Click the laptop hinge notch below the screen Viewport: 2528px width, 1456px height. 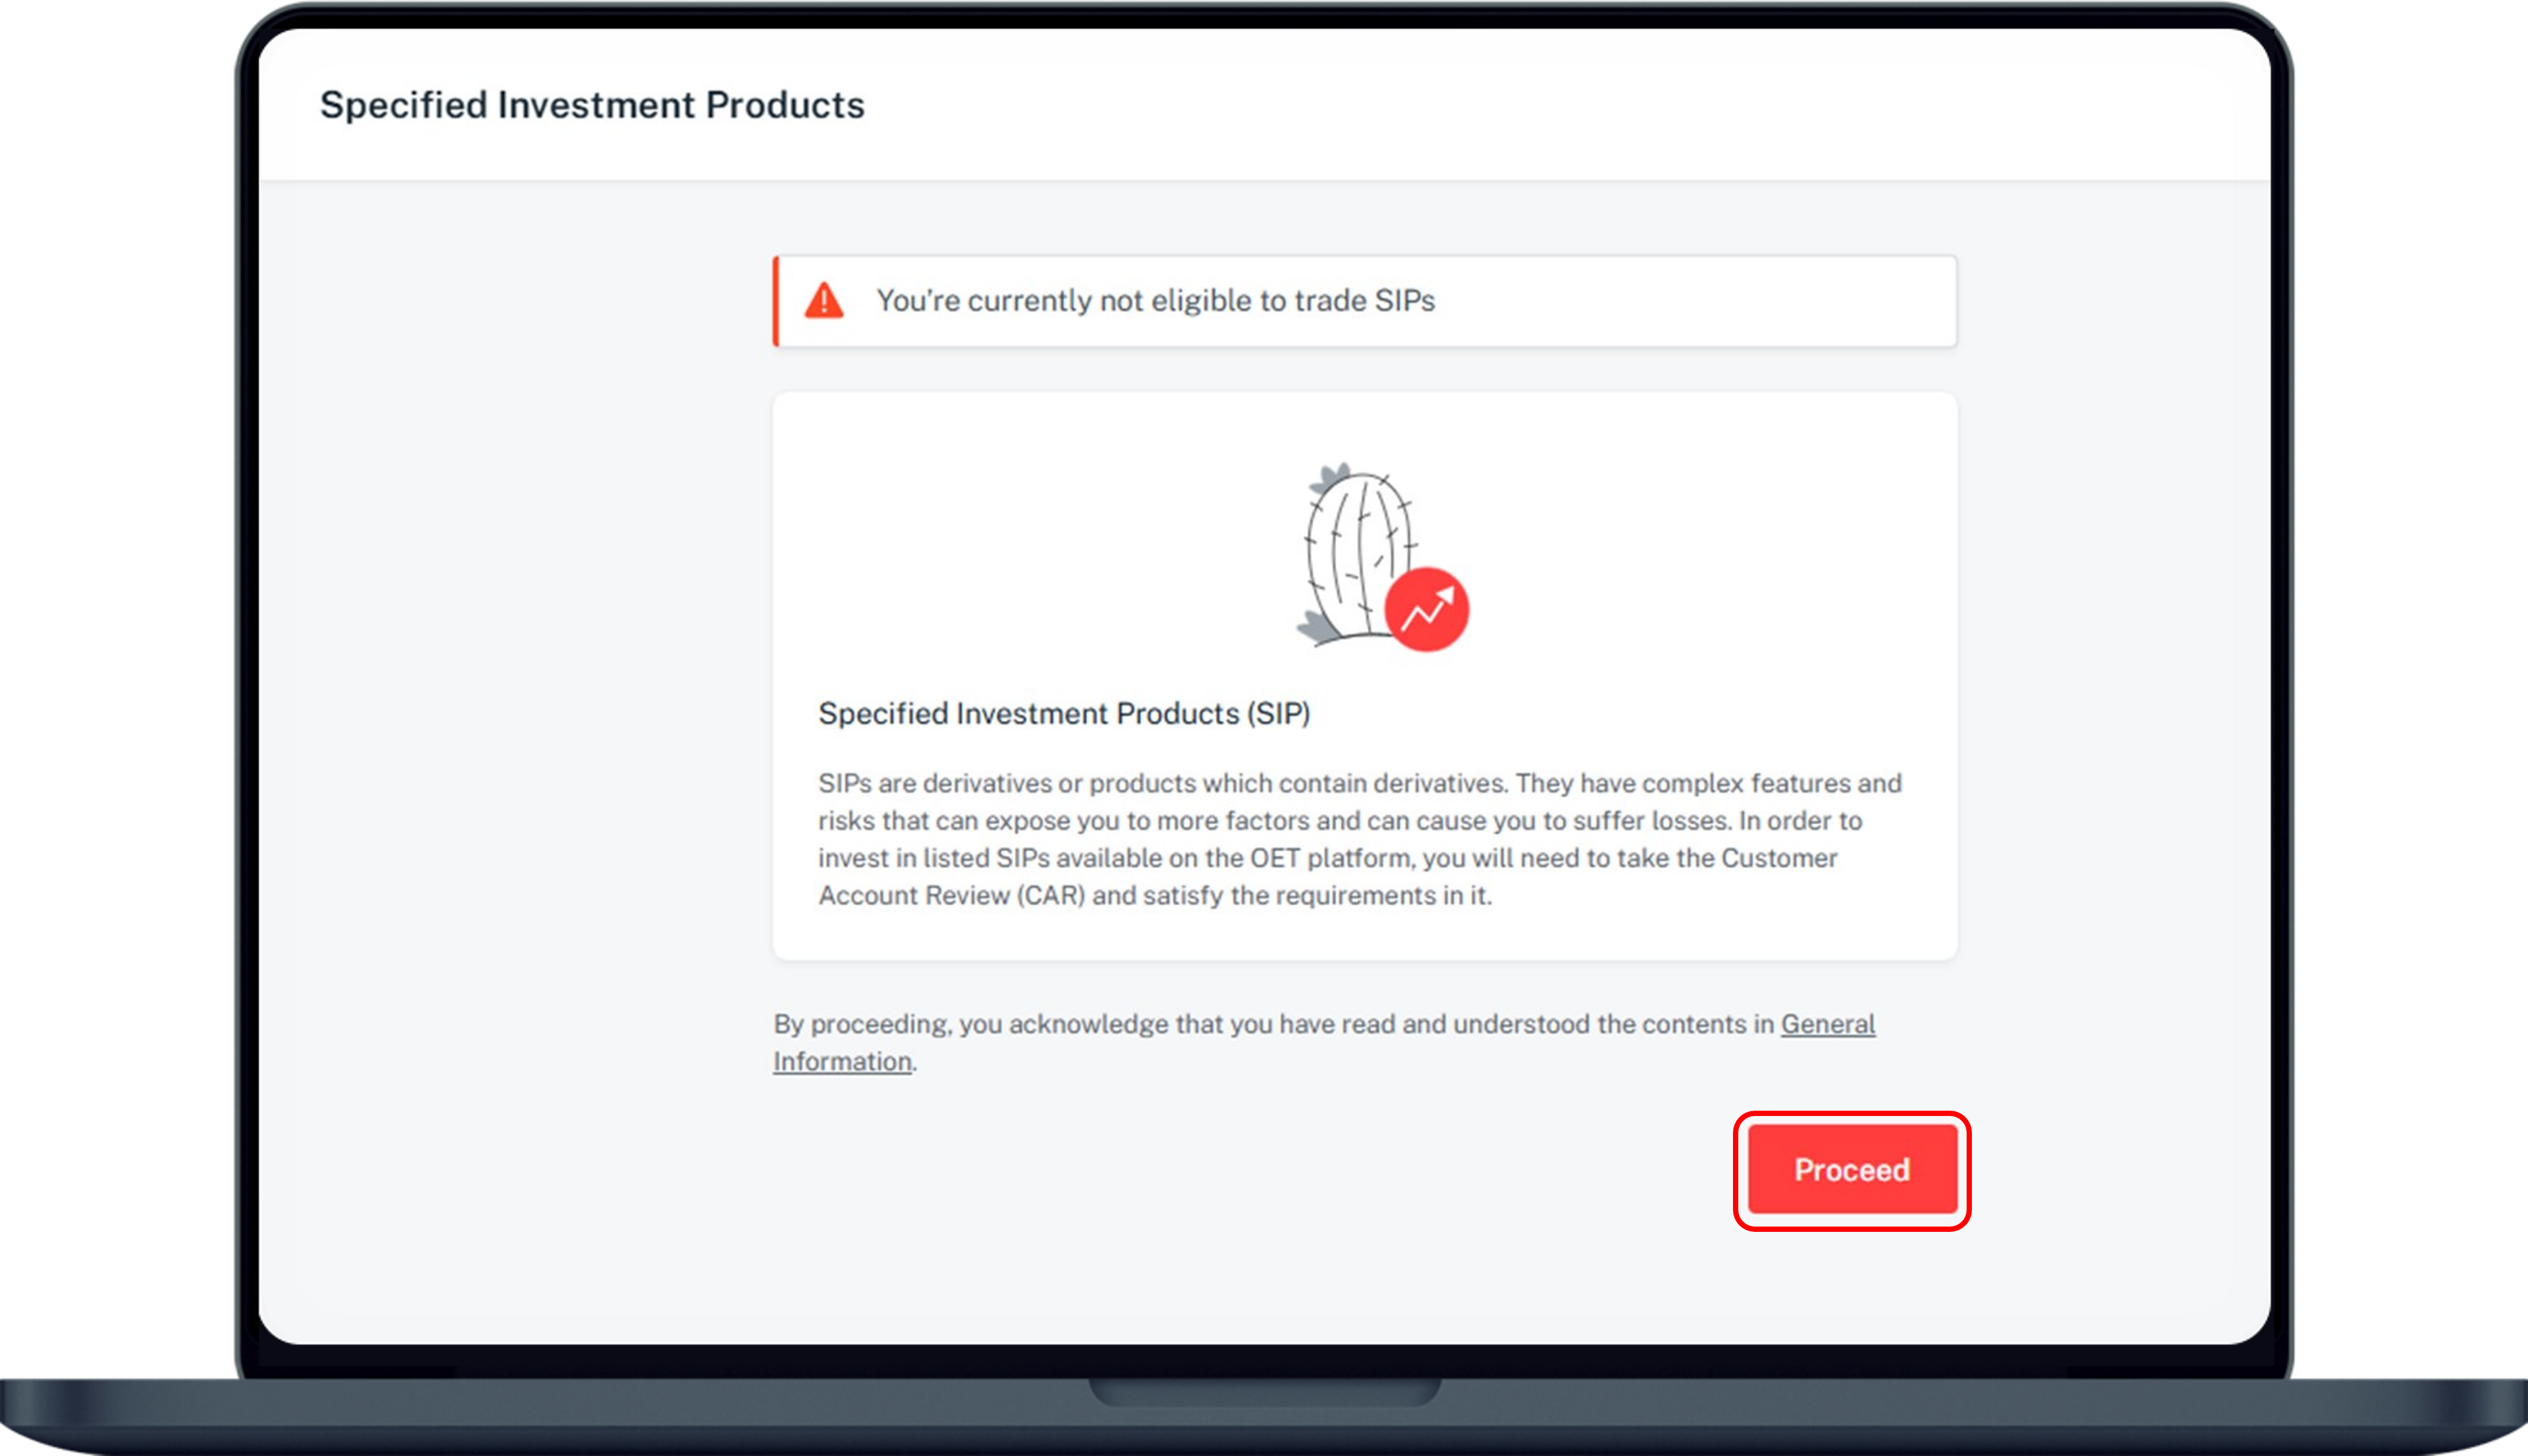click(x=1264, y=1391)
